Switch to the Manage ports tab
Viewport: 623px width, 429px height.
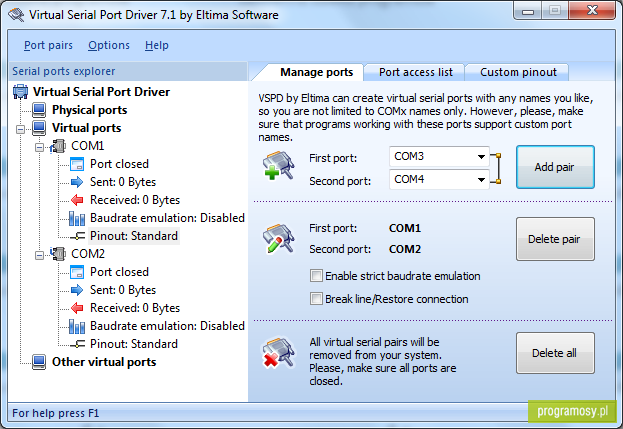pyautogui.click(x=316, y=72)
